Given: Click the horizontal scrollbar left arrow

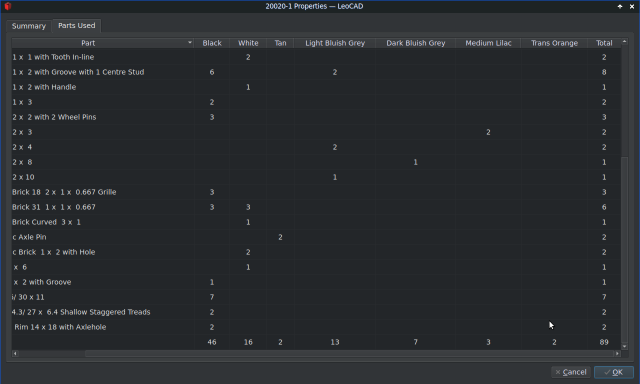Looking at the screenshot, I should (15, 353).
